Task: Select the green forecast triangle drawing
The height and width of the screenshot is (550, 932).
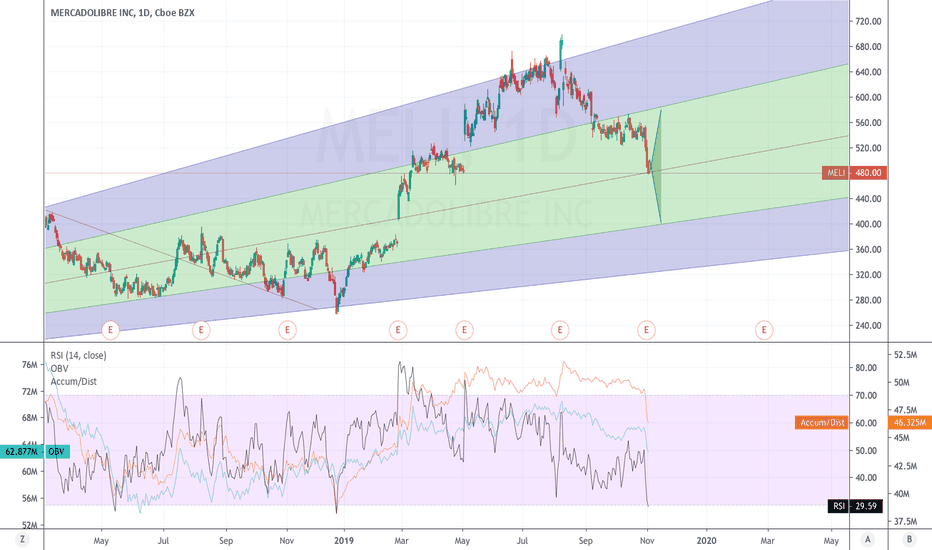Action: [x=657, y=169]
